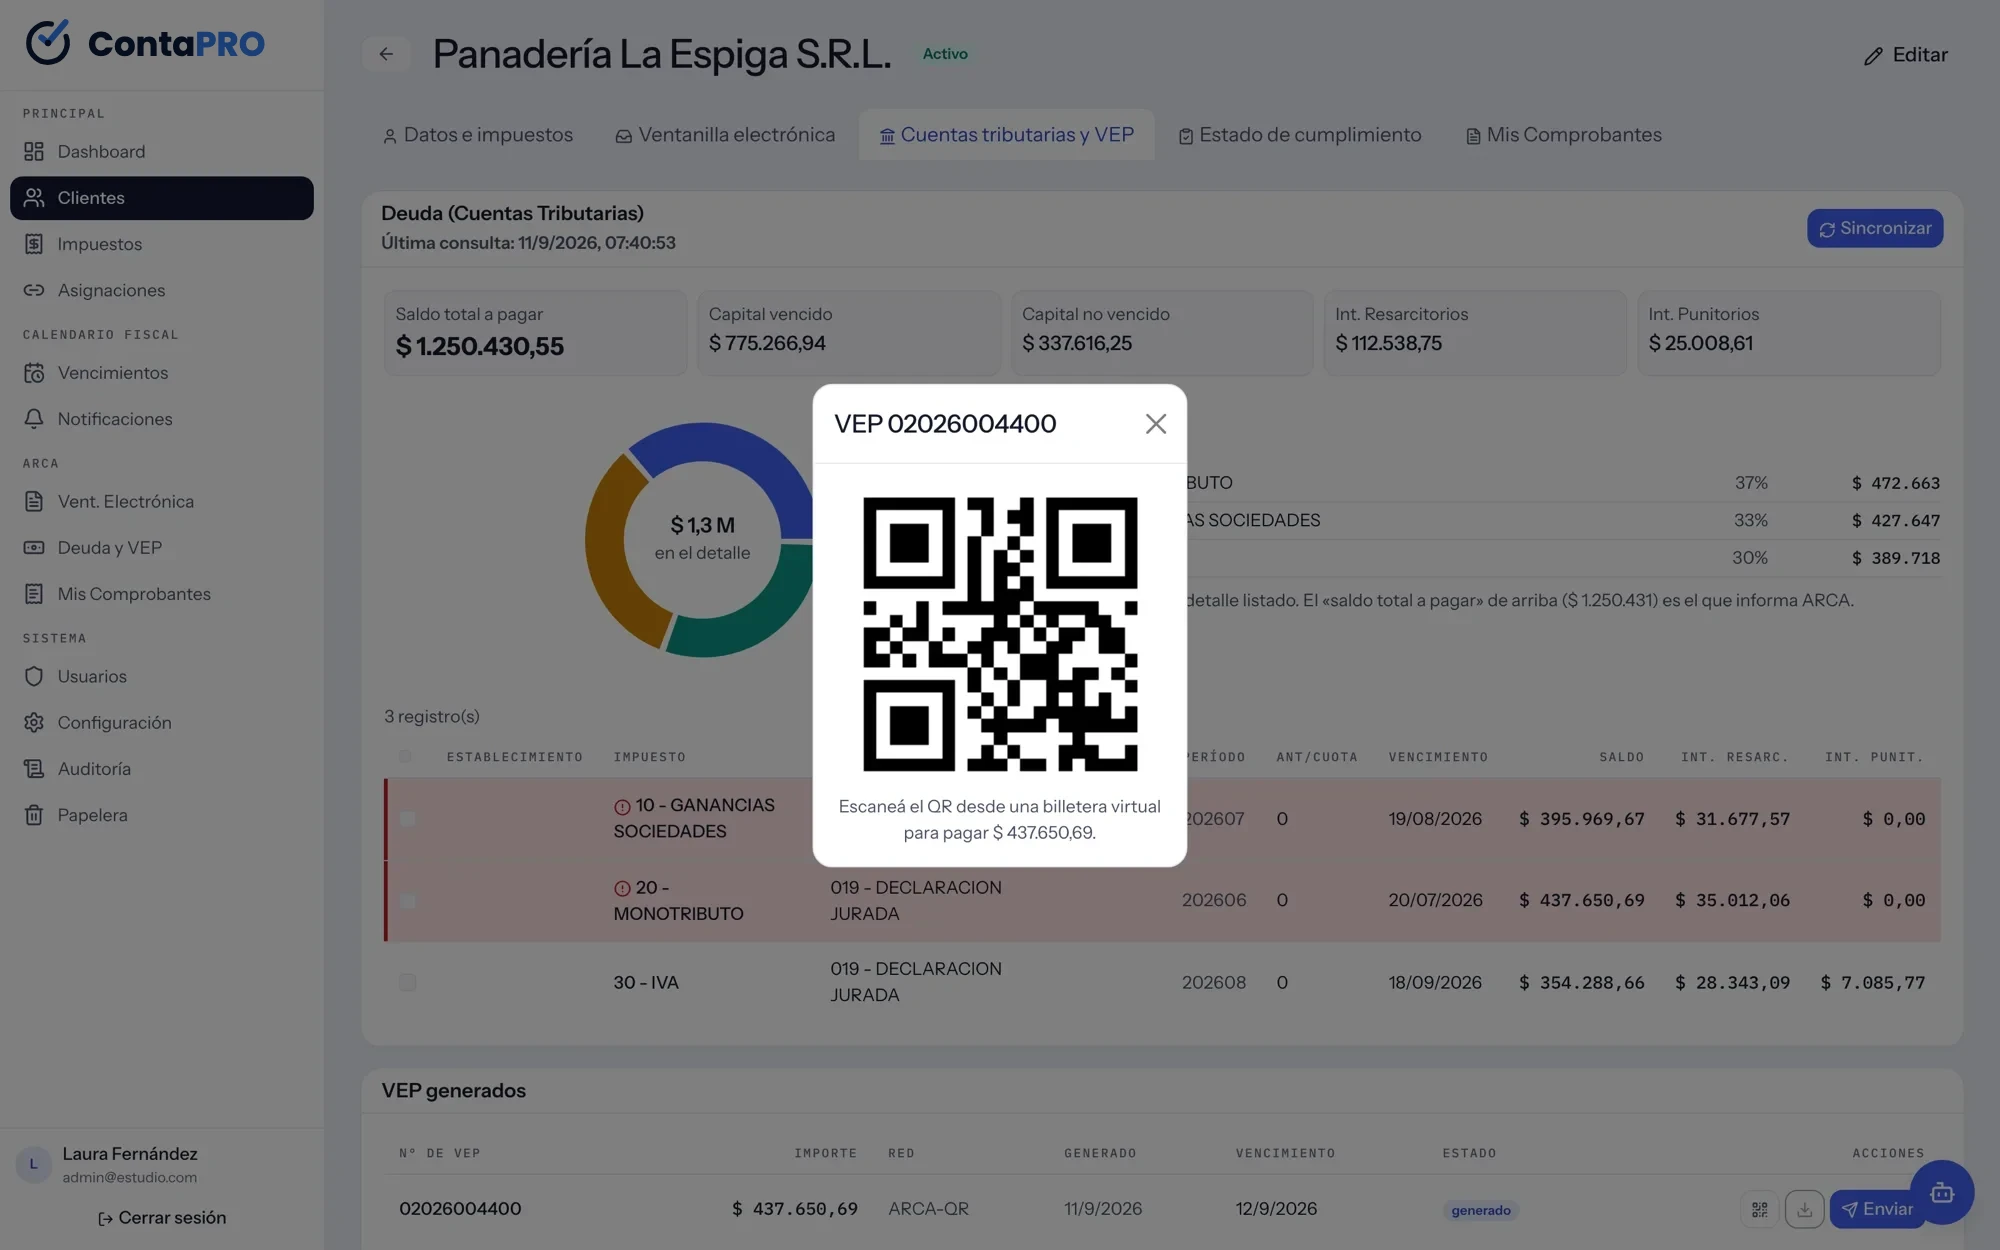Screen dimensions: 2000x1250
Task: Open Deuda y VEP sidebar item
Action: tap(162, 548)
